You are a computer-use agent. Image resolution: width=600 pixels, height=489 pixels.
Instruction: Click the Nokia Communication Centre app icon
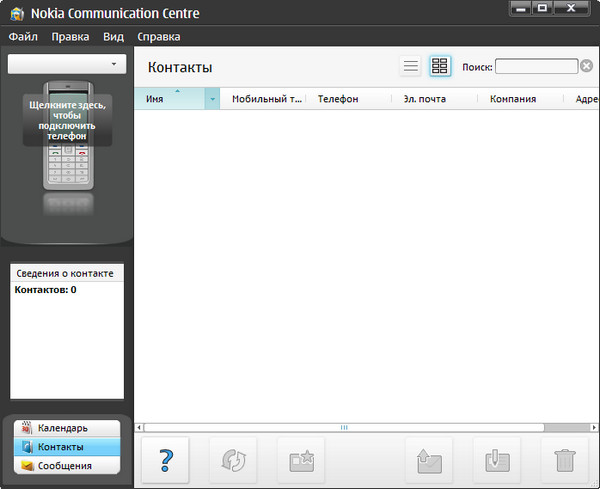pos(17,14)
